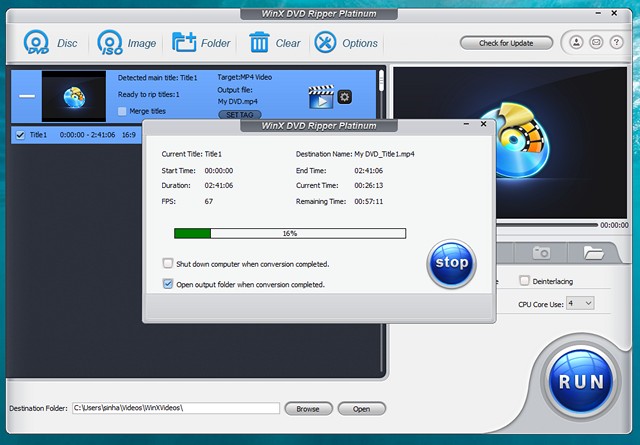Image resolution: width=640 pixels, height=445 pixels.
Task: Load a DVD disc source
Action: [50, 42]
